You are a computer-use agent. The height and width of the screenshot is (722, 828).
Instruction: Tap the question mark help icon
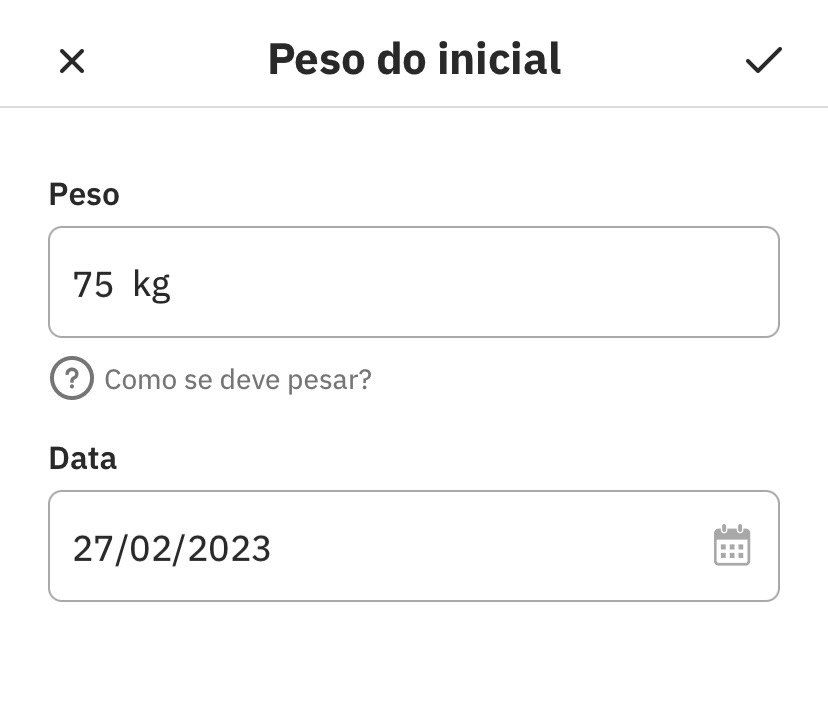[x=72, y=378]
